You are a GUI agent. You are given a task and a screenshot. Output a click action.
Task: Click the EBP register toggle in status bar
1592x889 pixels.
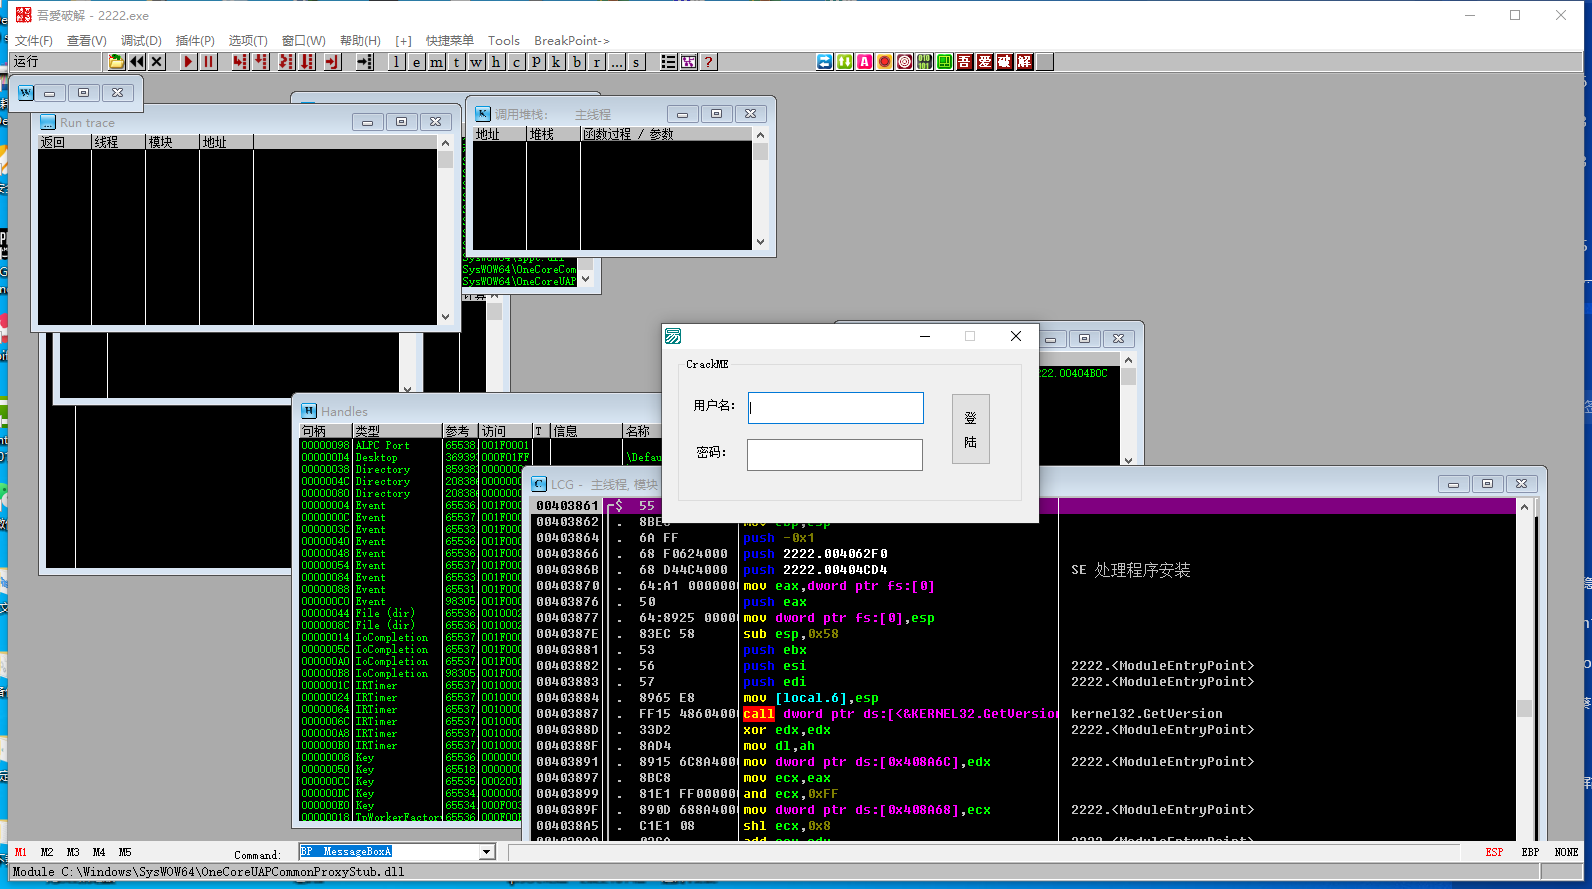(x=1530, y=853)
